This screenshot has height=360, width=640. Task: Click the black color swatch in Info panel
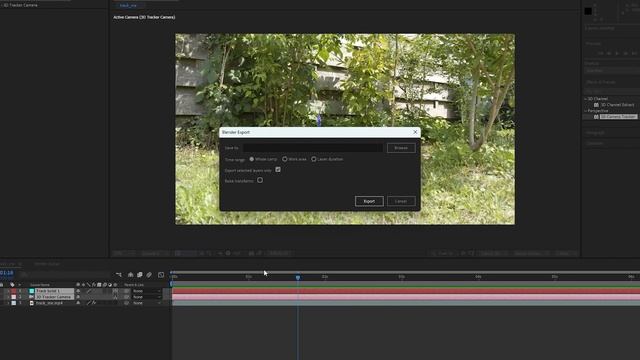point(588,11)
